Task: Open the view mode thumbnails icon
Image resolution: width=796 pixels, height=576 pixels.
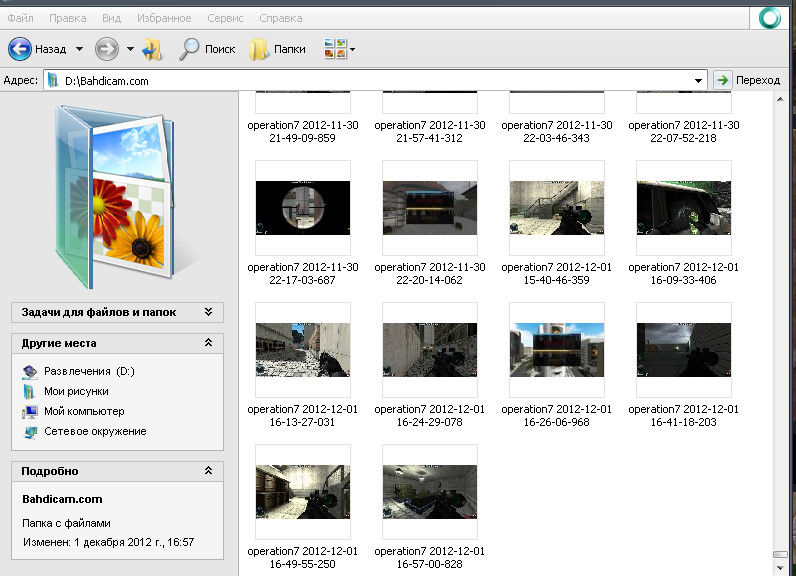Action: pyautogui.click(x=335, y=49)
